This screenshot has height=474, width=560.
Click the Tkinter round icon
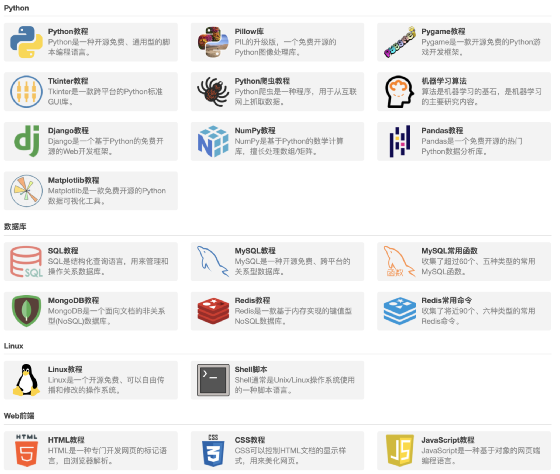pyautogui.click(x=26, y=91)
